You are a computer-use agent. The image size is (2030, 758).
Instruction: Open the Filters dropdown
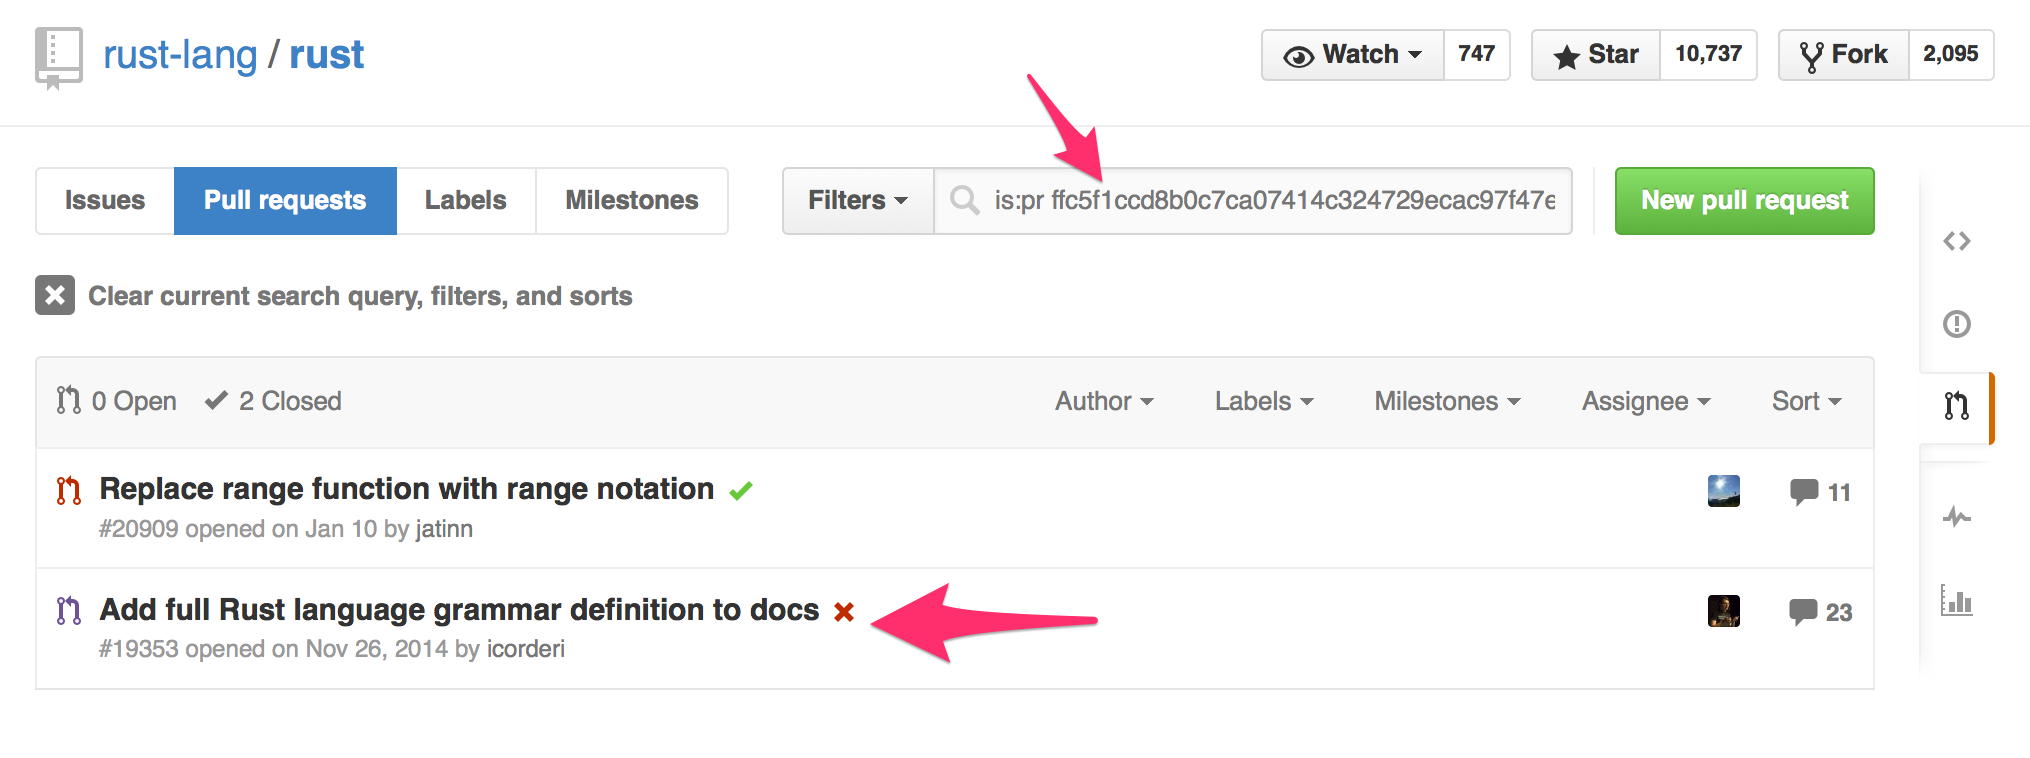click(x=856, y=200)
